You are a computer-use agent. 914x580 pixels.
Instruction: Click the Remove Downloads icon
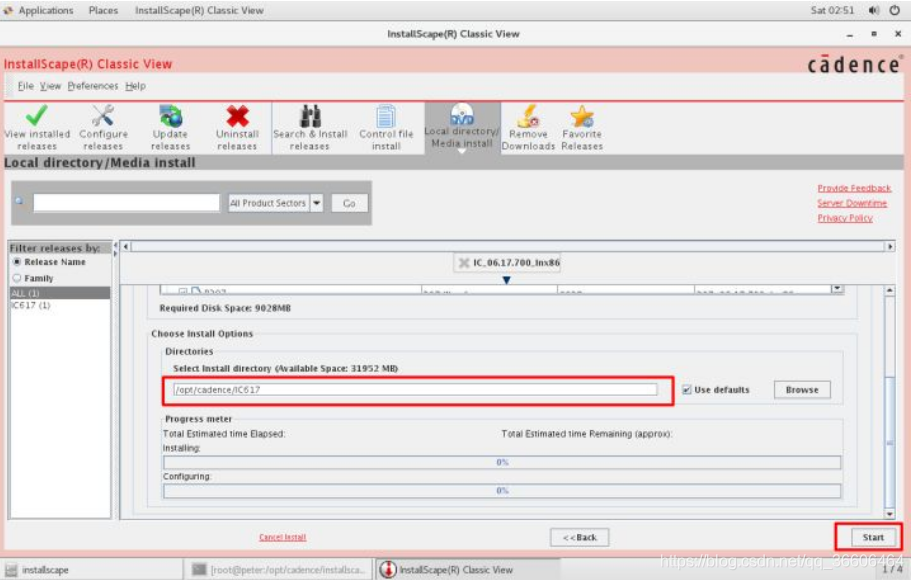[528, 125]
